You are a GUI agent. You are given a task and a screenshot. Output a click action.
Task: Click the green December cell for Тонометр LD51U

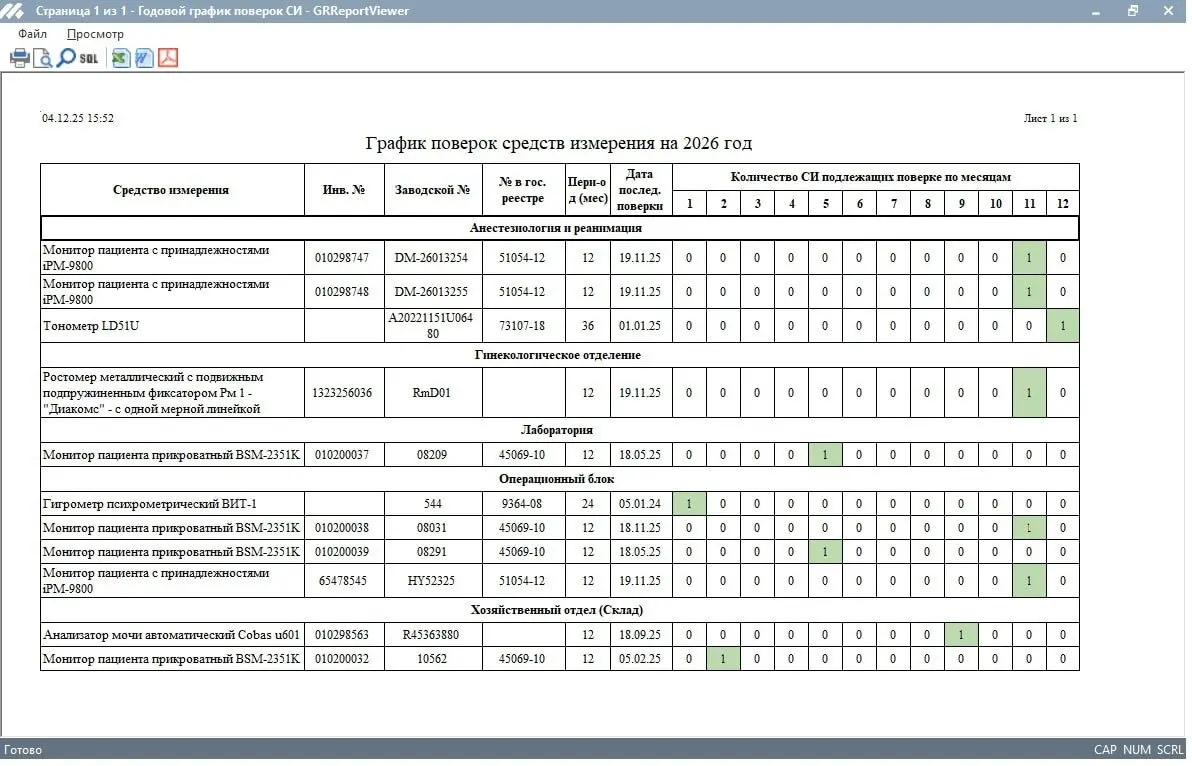(x=1063, y=326)
